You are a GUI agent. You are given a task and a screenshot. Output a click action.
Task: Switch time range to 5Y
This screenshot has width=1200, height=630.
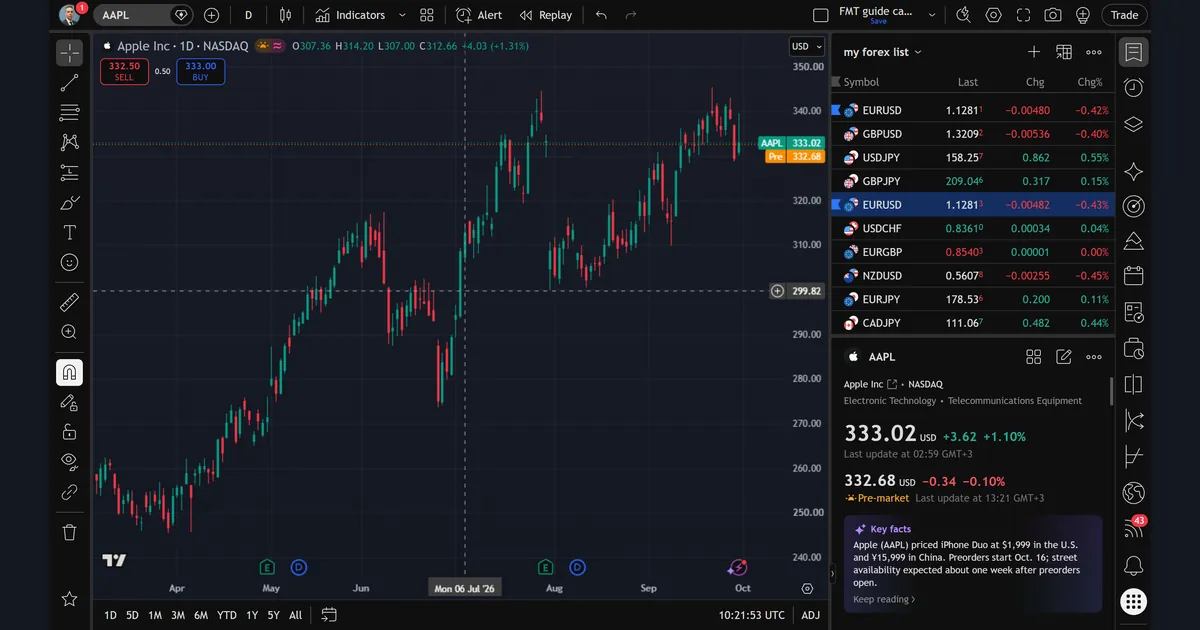273,615
